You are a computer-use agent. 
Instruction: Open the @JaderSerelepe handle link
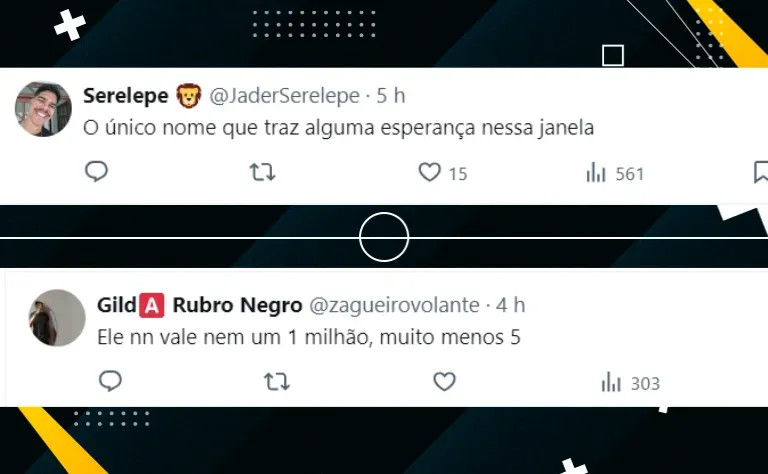[x=285, y=95]
